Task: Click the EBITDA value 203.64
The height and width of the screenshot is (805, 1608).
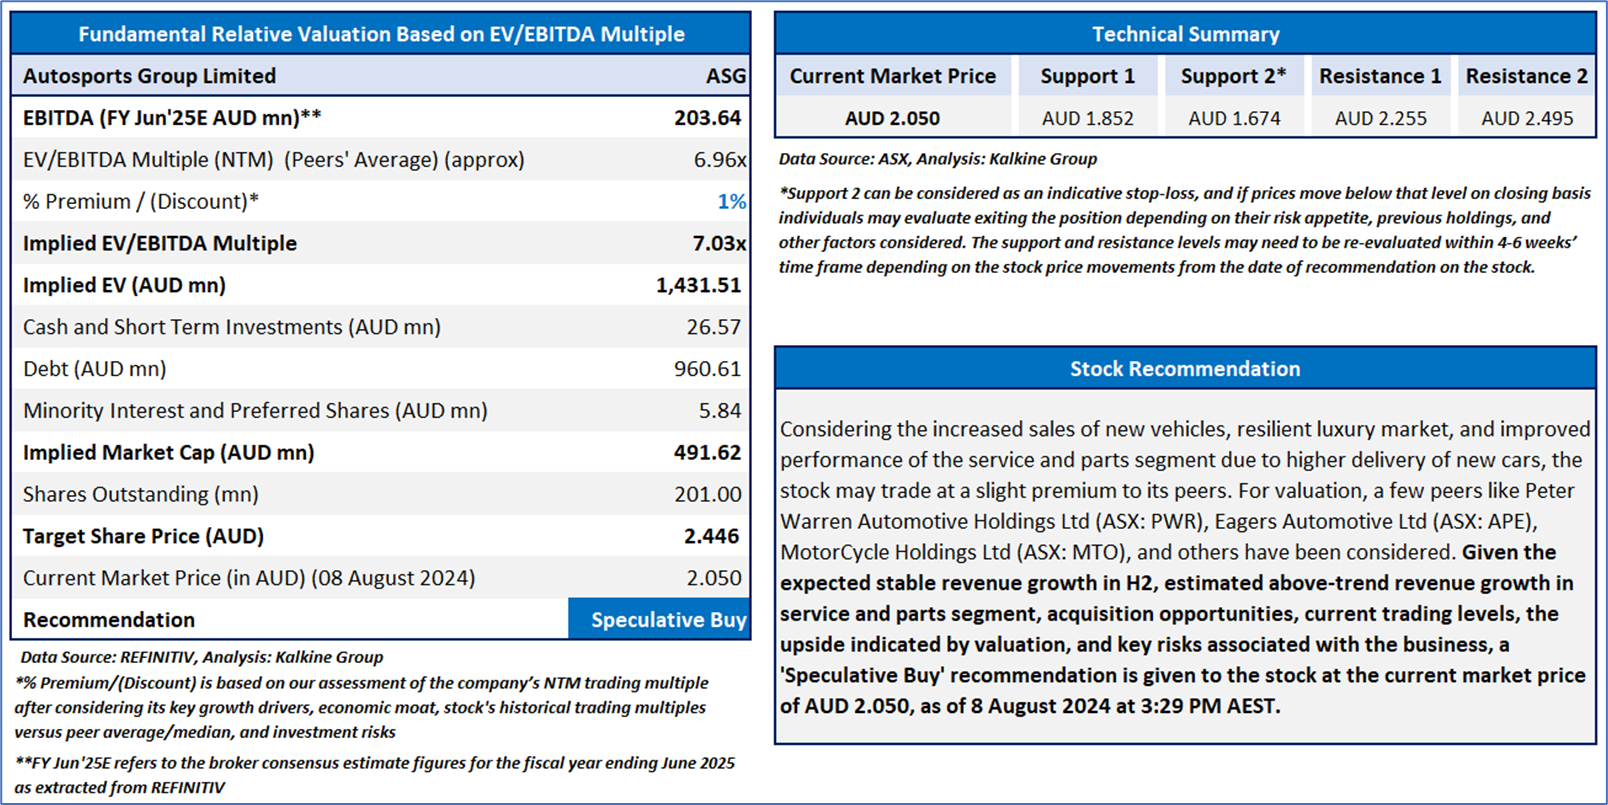Action: point(707,118)
